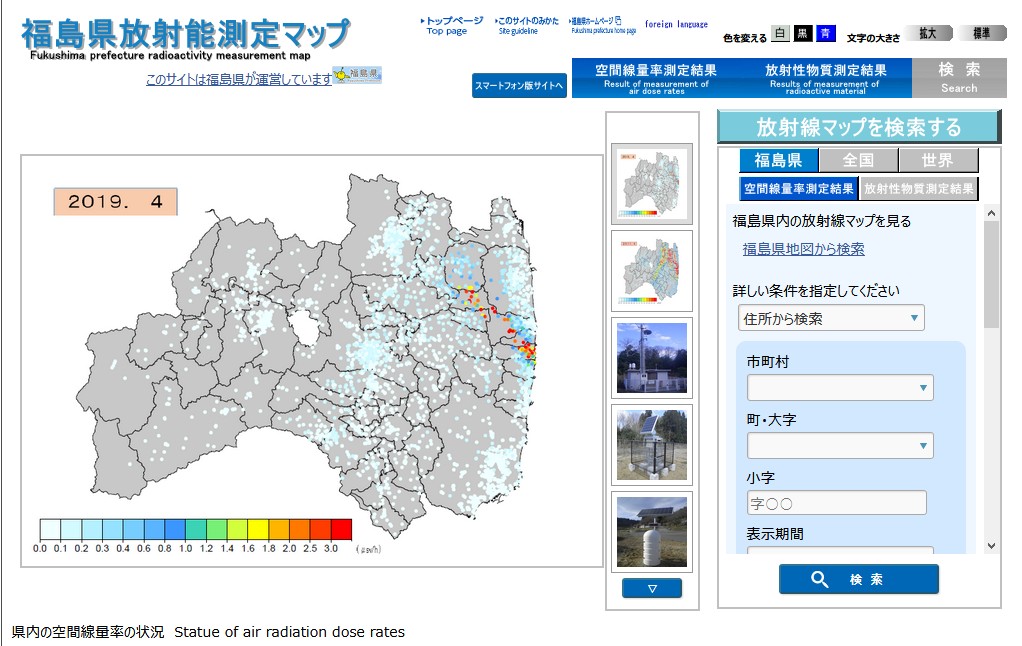Viewport: 1022px width, 646px height.
Task: Select the 福島県 search tab
Action: click(778, 160)
